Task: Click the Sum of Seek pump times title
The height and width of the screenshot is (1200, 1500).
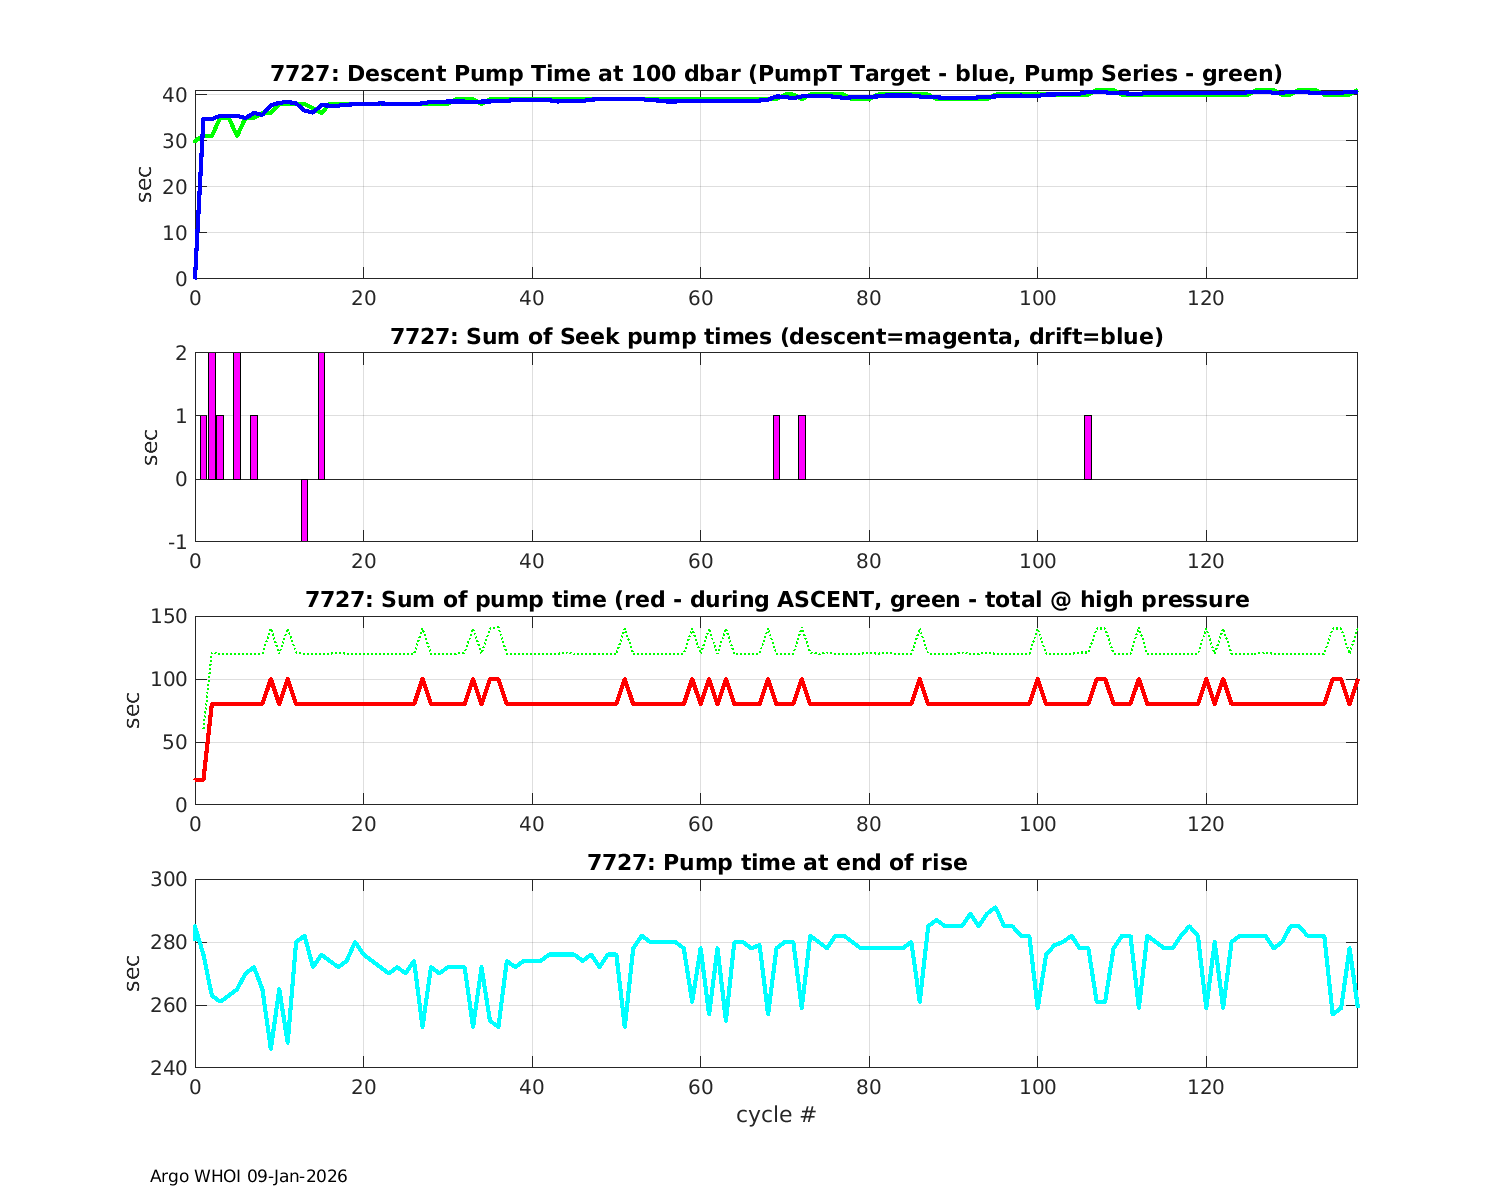Action: 776,337
